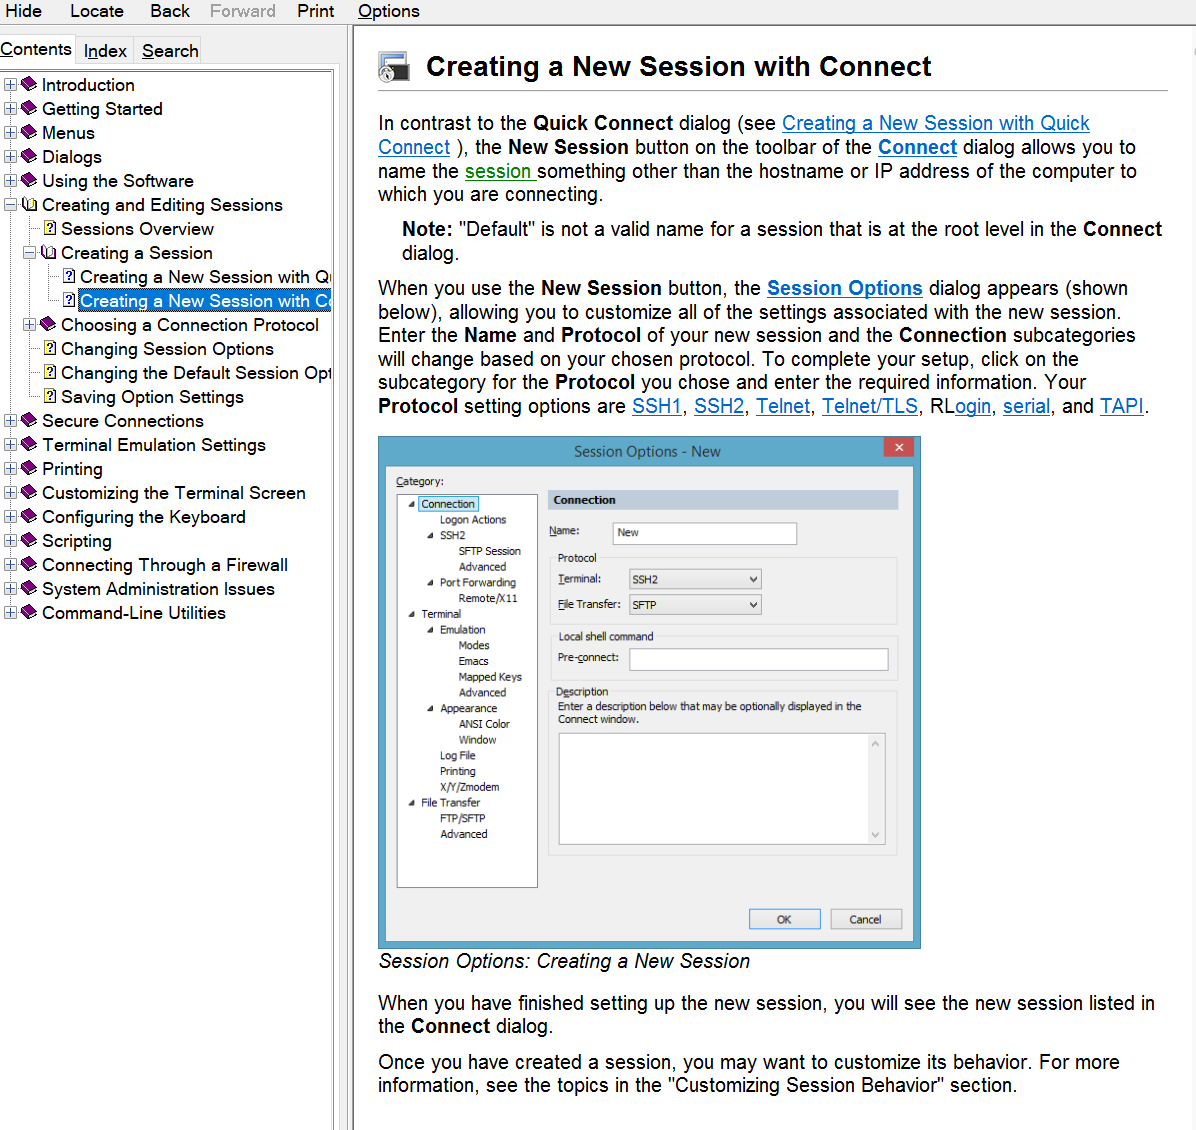Click the Secure Connections book icon
This screenshot has height=1130, width=1196.
[29, 420]
